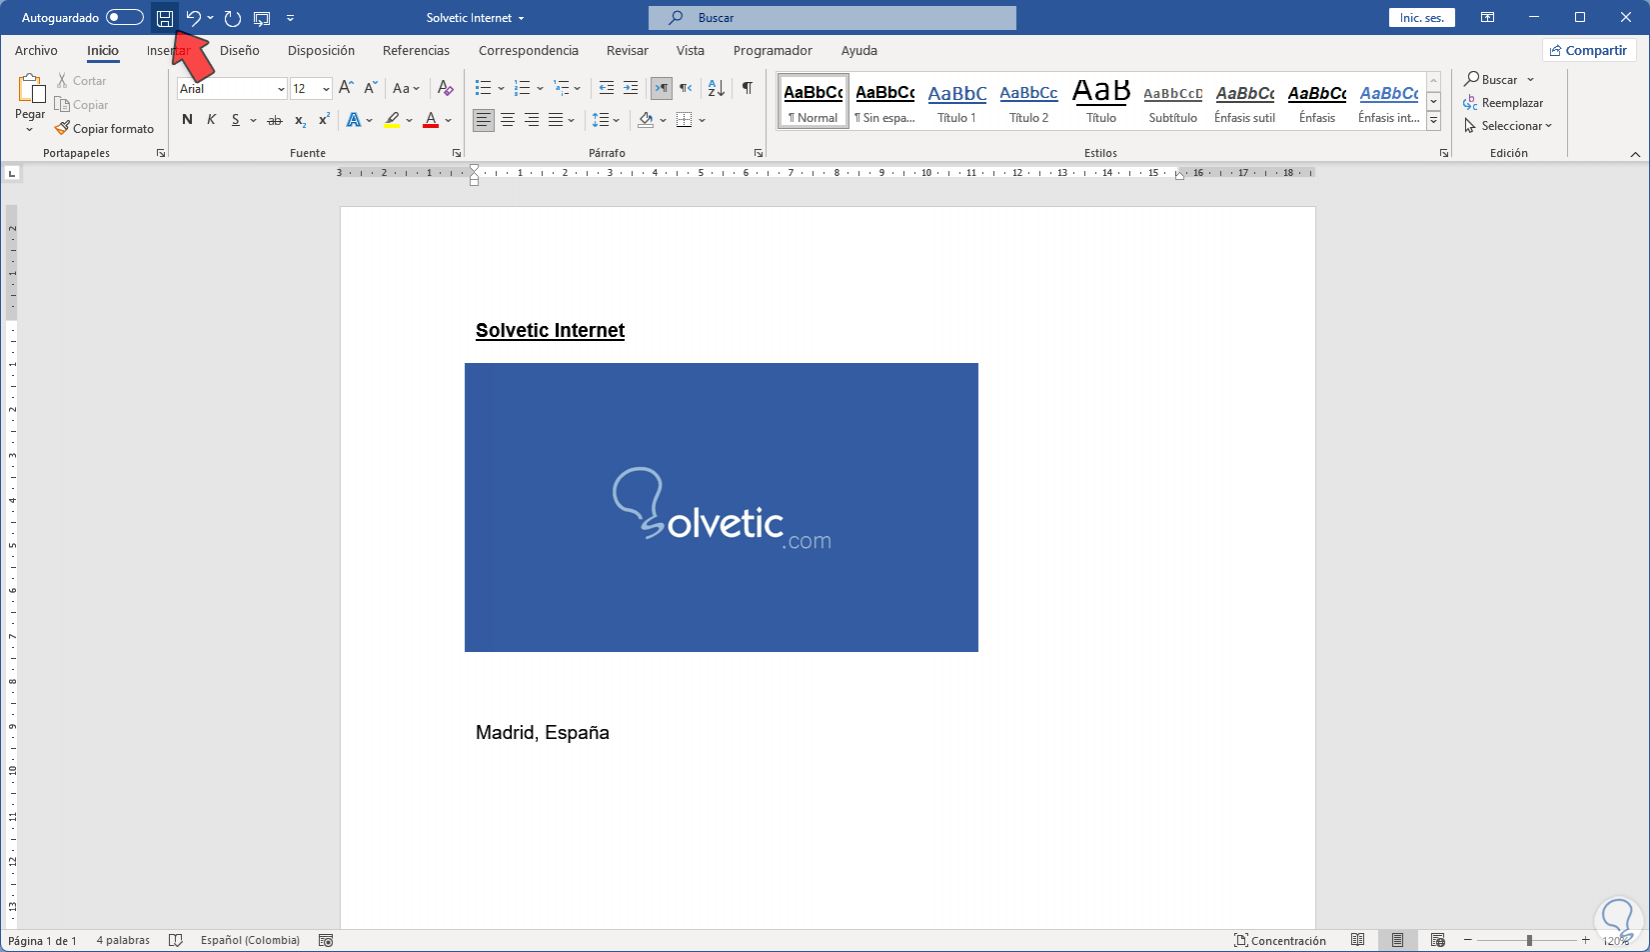Open the font size dropdown
Screen dimensions: 1650x952
[326, 89]
